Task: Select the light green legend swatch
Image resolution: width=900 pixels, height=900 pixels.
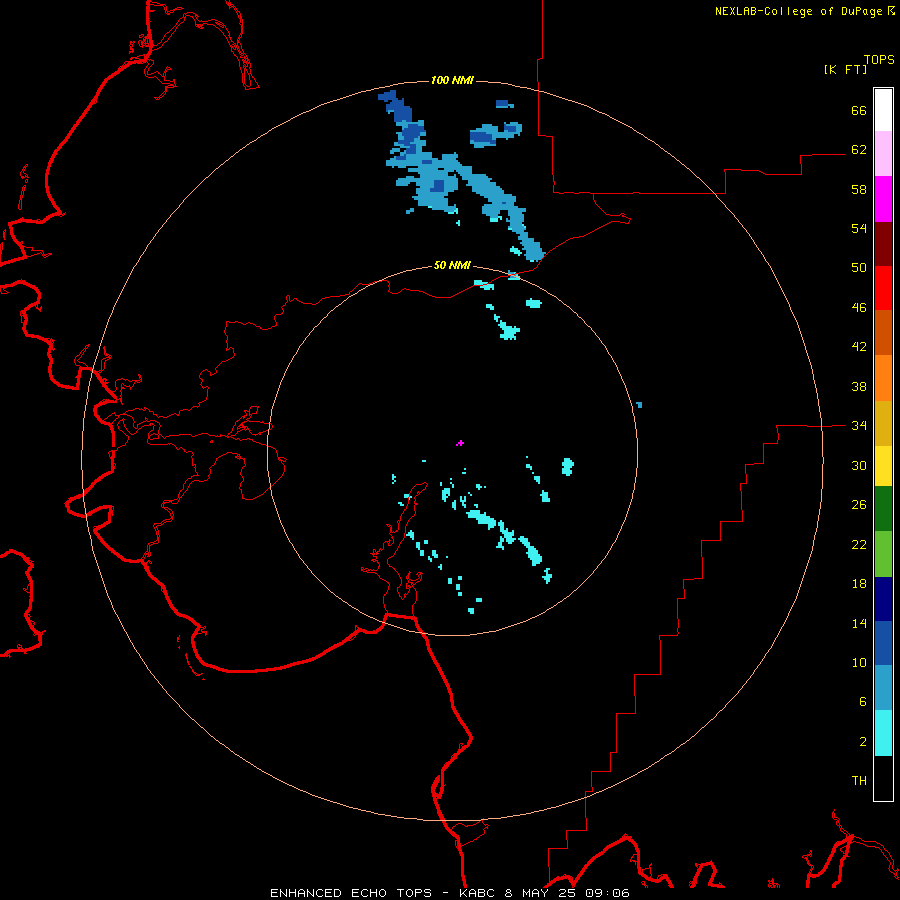Action: [x=883, y=554]
